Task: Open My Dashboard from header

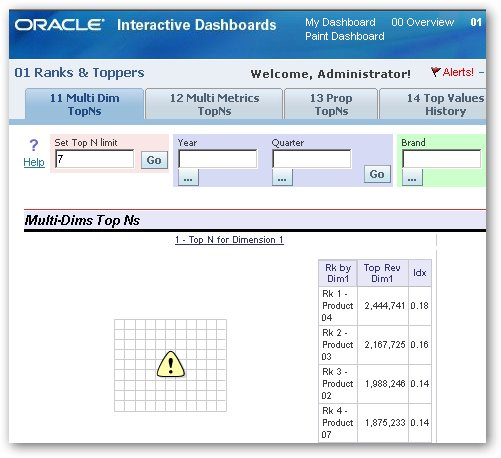Action: point(340,22)
